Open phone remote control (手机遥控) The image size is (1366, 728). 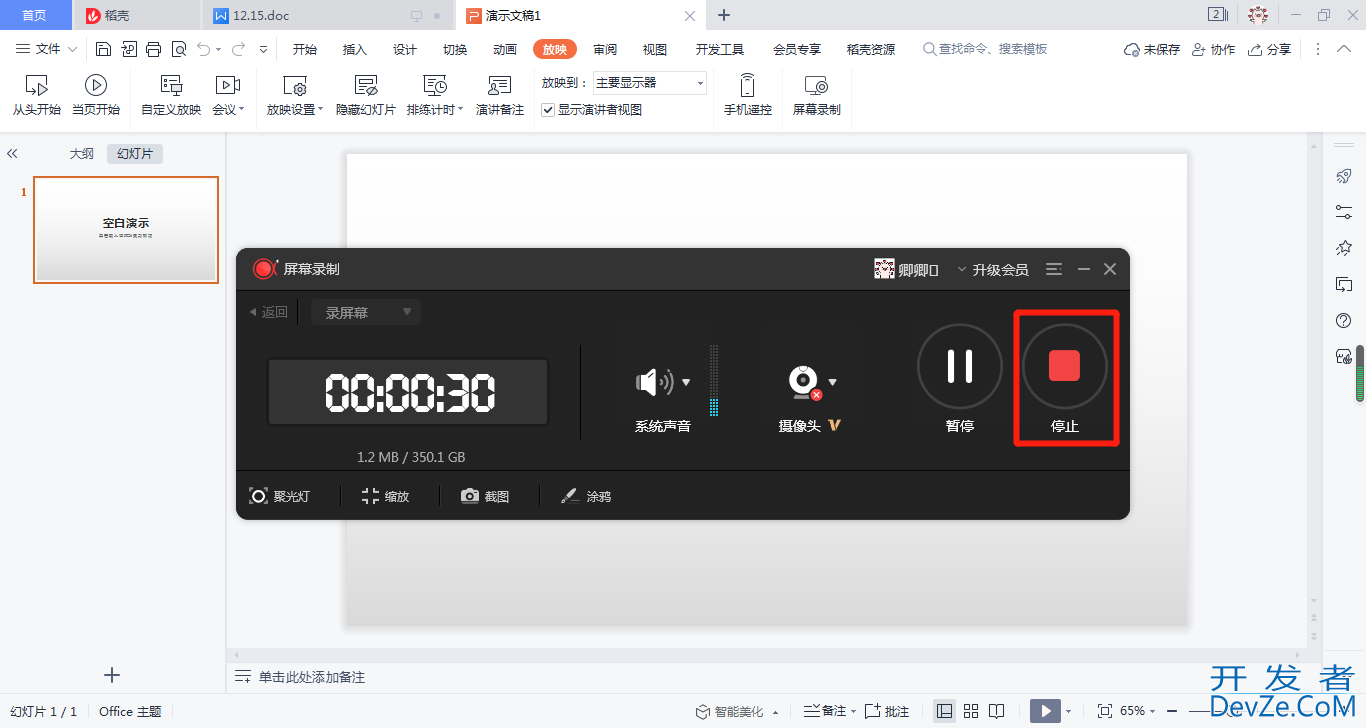(x=748, y=95)
